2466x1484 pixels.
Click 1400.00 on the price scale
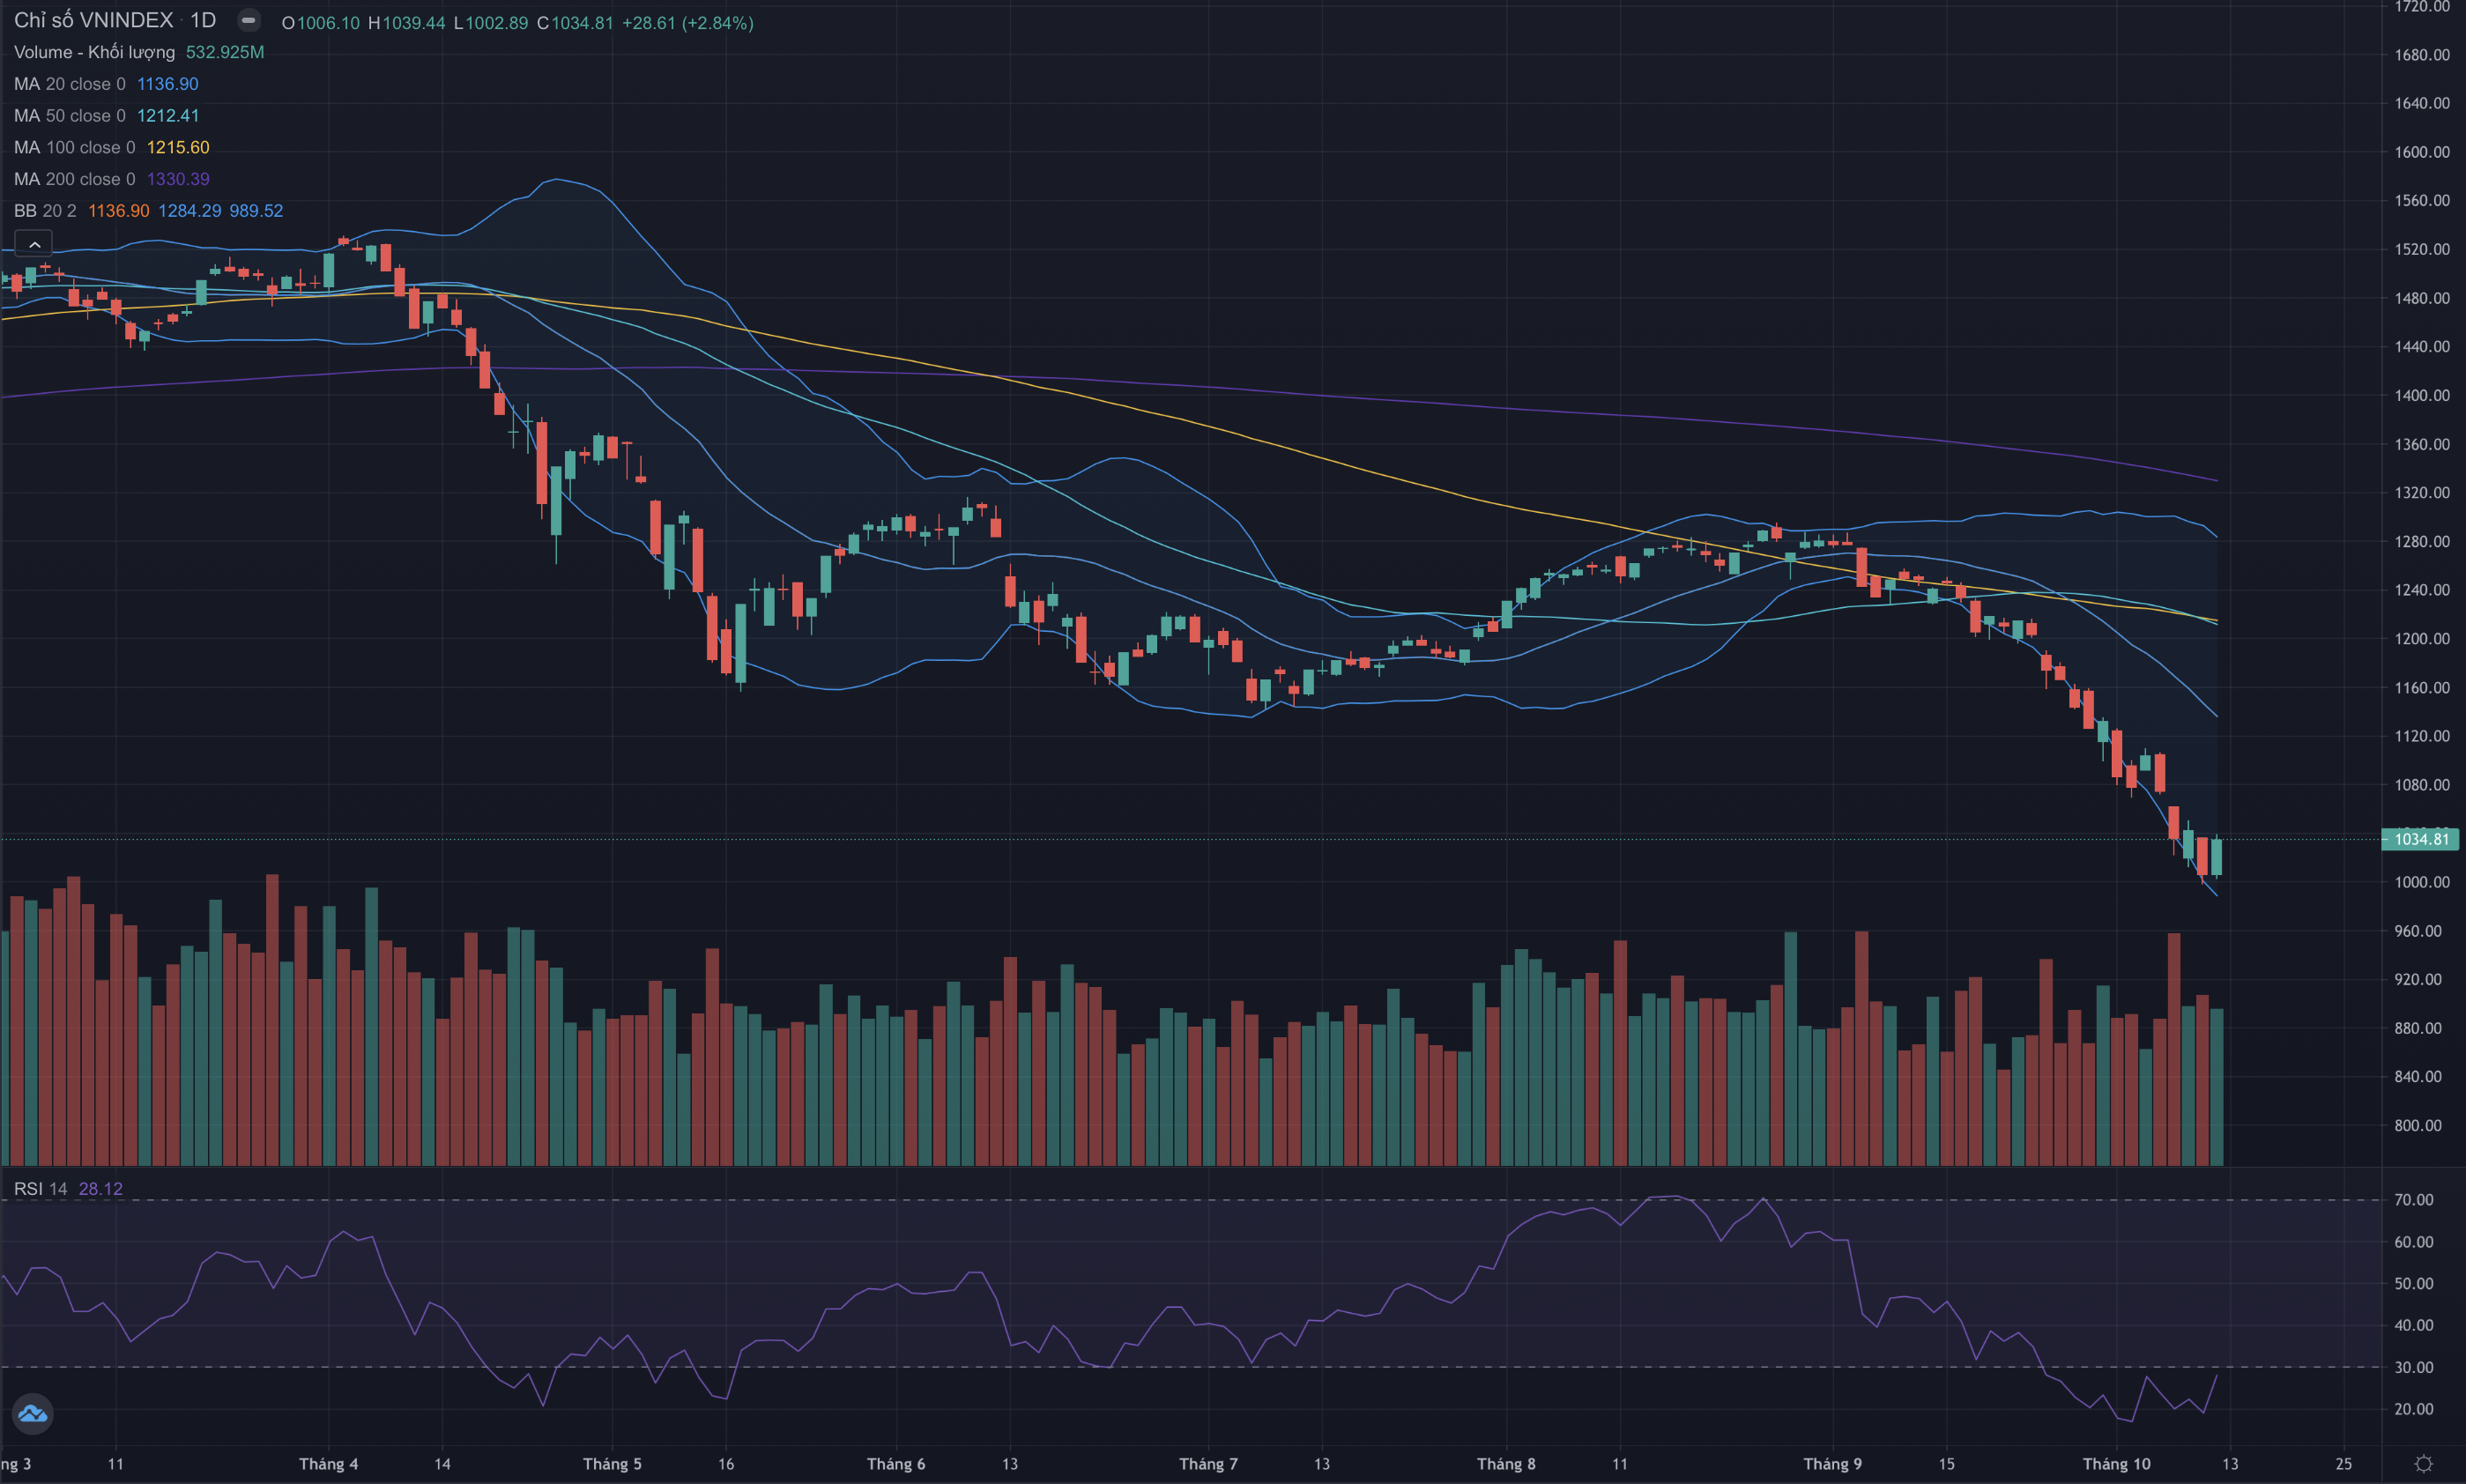[x=2422, y=395]
